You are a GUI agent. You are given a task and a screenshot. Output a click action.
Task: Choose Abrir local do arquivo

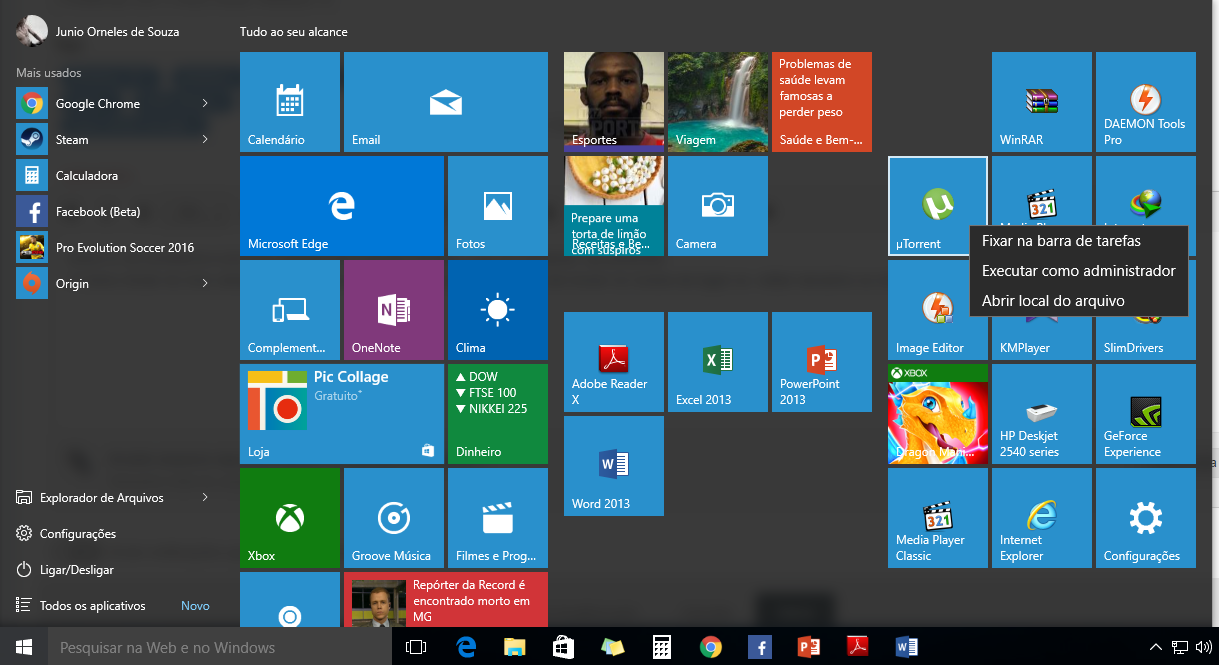(1079, 301)
